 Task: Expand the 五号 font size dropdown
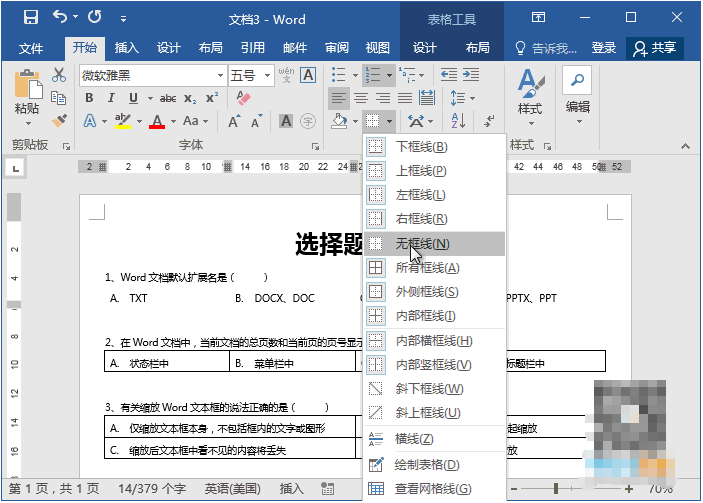coord(268,75)
